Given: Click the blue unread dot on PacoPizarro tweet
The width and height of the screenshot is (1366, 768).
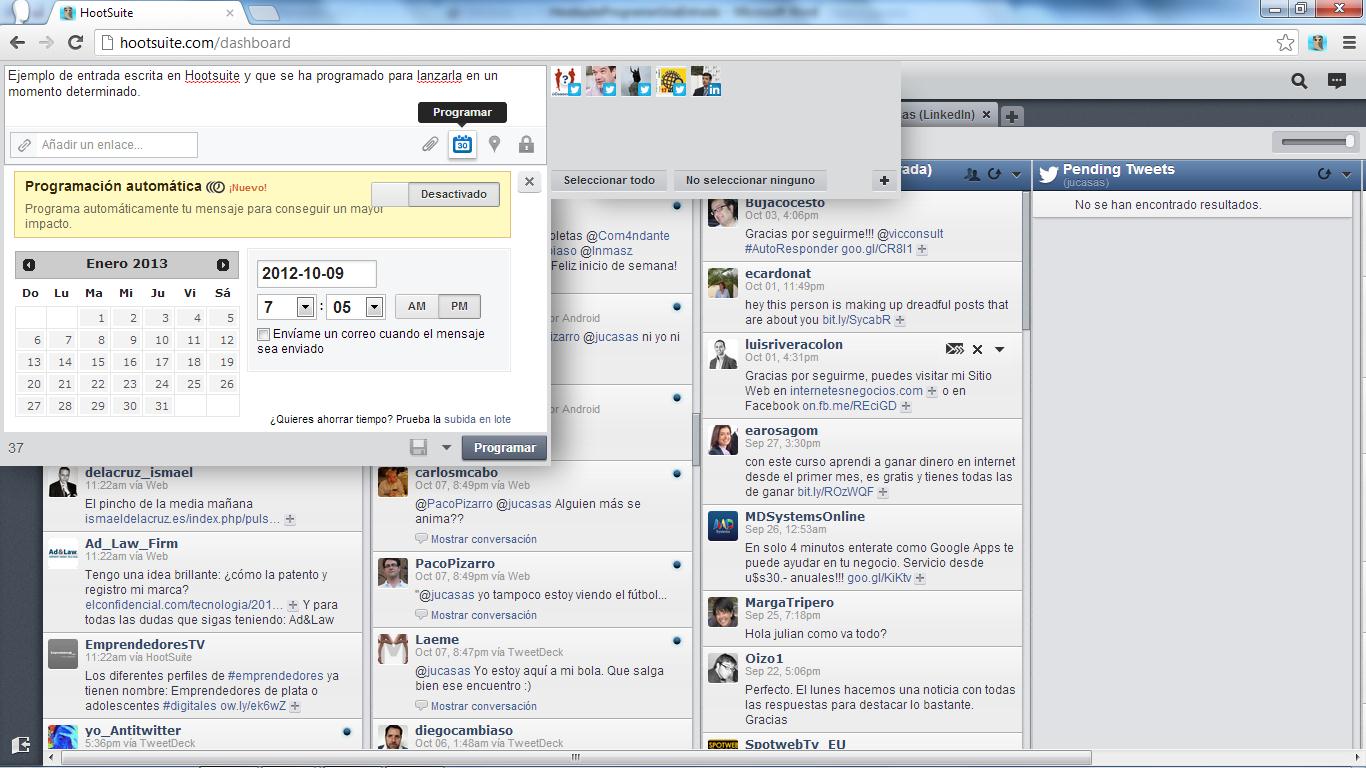Looking at the screenshot, I should [677, 564].
